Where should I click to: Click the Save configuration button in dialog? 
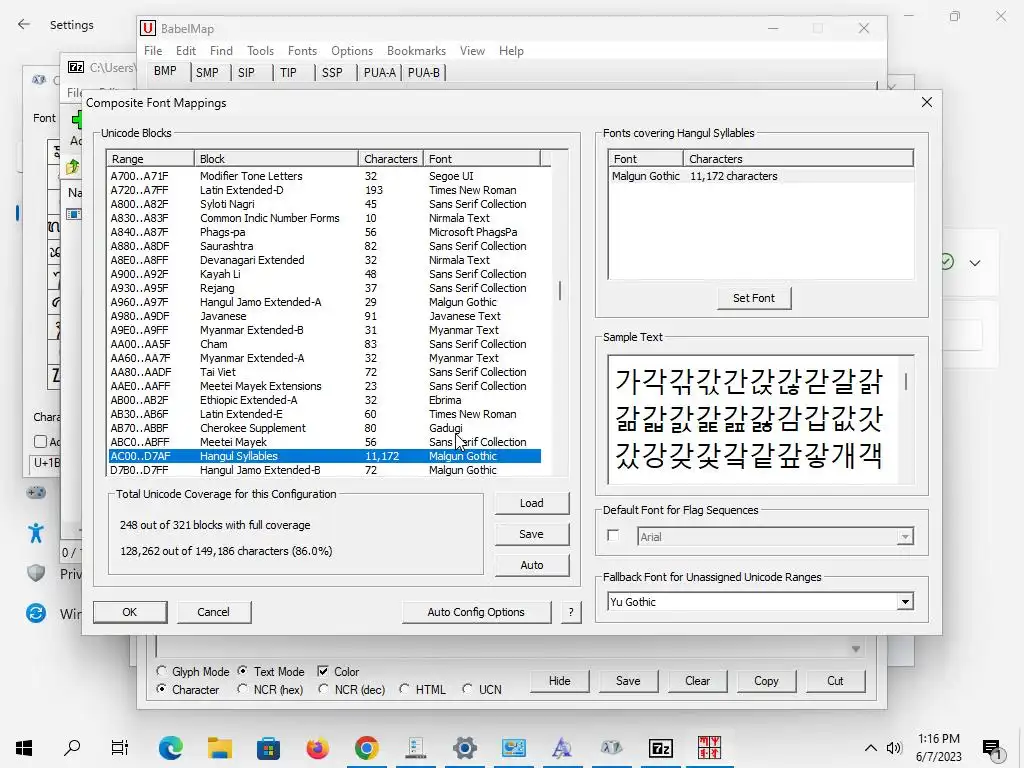pyautogui.click(x=532, y=534)
